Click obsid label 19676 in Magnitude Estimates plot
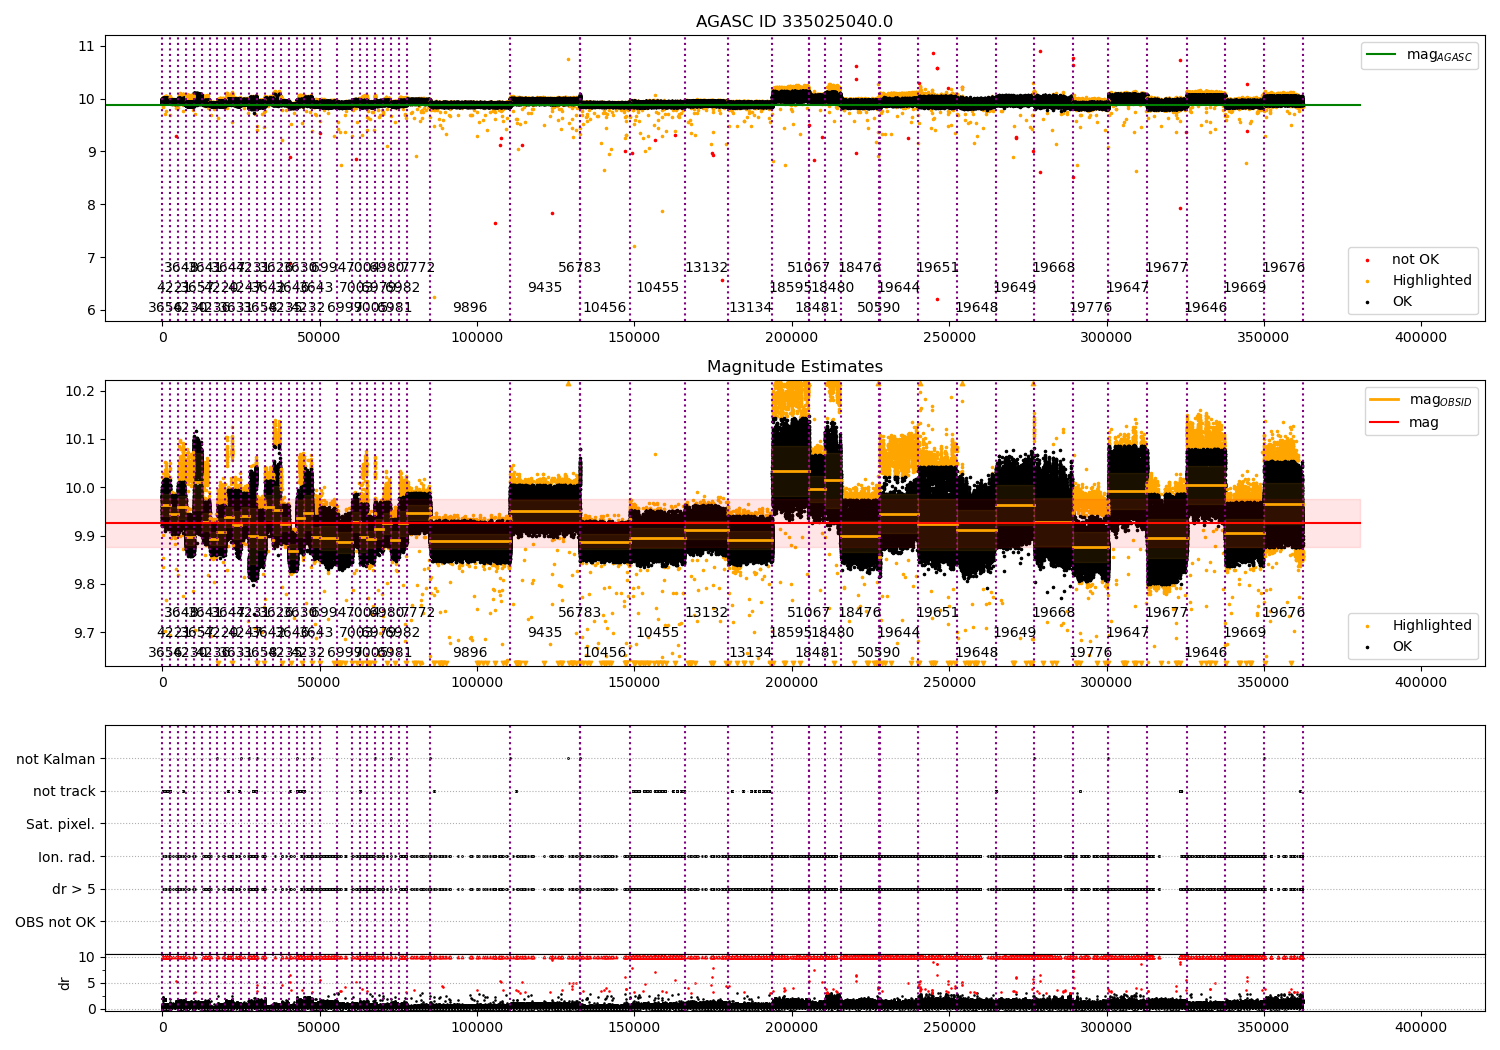This screenshot has height=1050, width=1500. [1284, 613]
